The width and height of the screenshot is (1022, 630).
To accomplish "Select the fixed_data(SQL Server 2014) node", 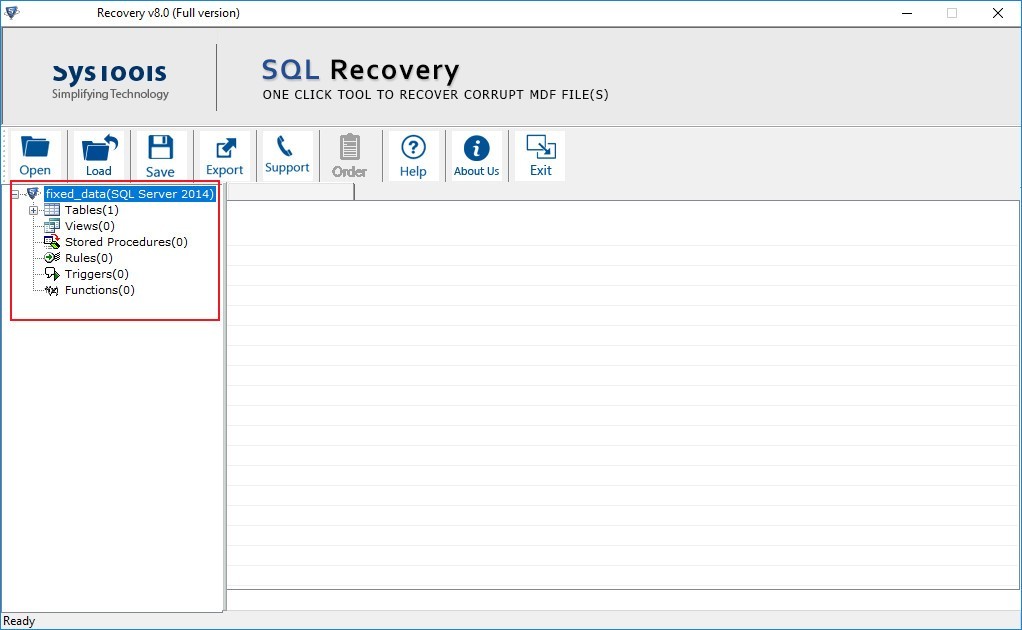I will pyautogui.click(x=130, y=193).
